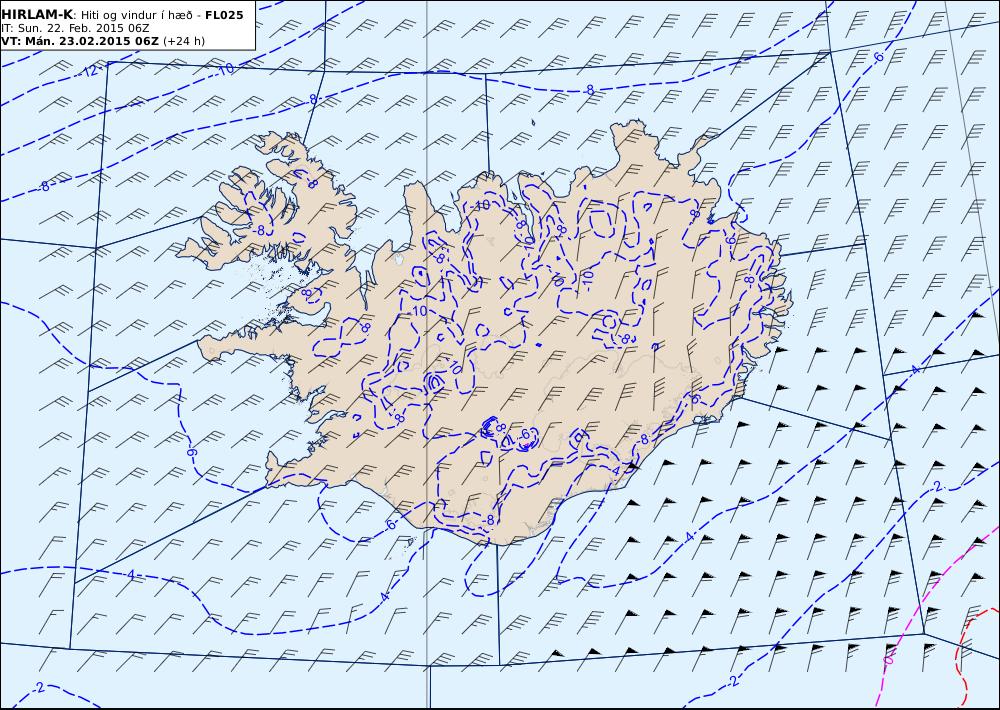Select the "VT: Mán. 23.02.2015 06Z" valid time
1000x710 pixels.
point(80,41)
